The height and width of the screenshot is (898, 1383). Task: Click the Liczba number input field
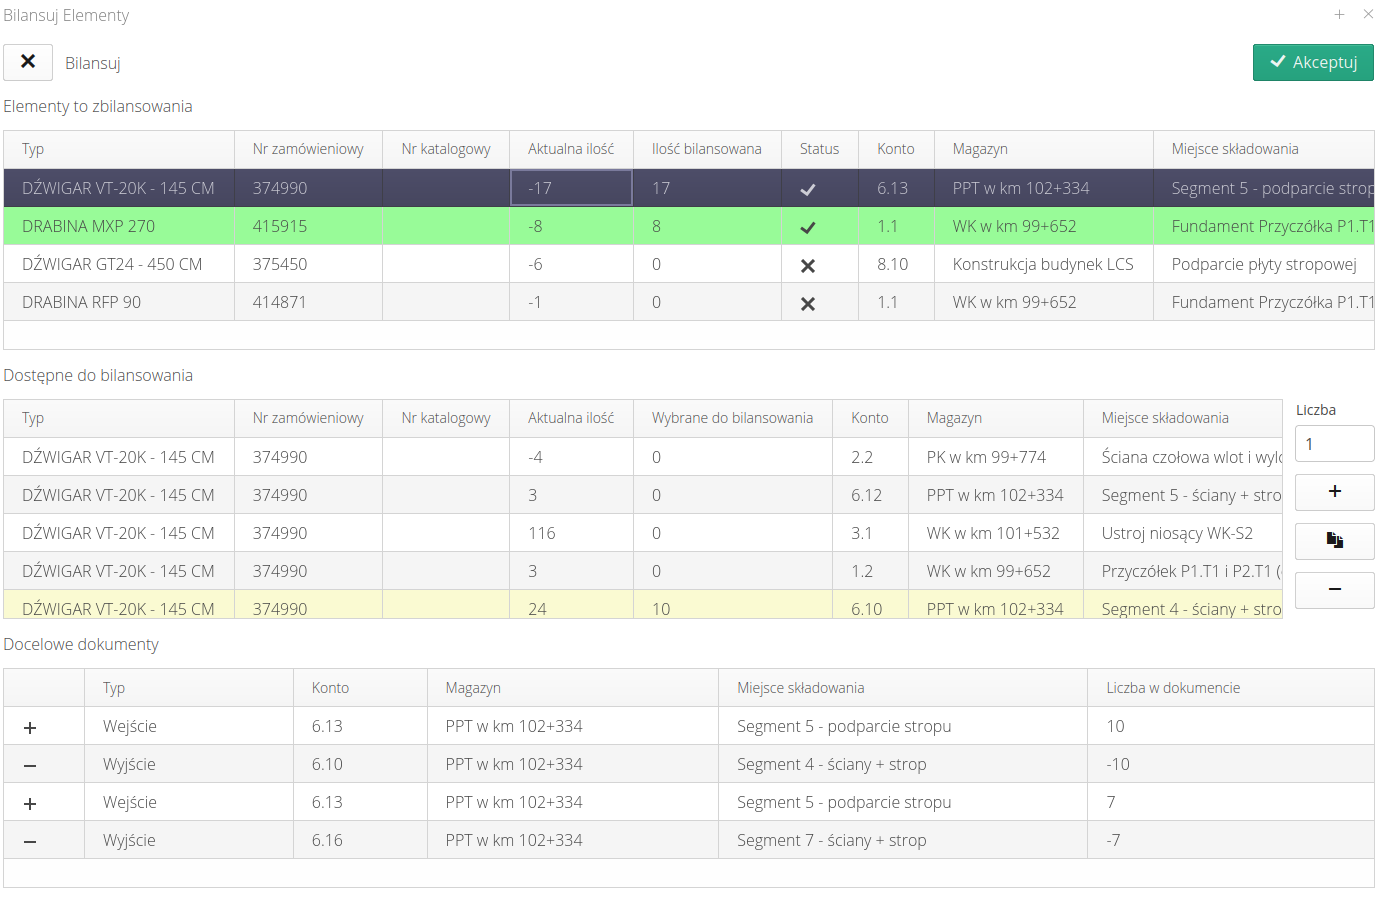click(1334, 444)
